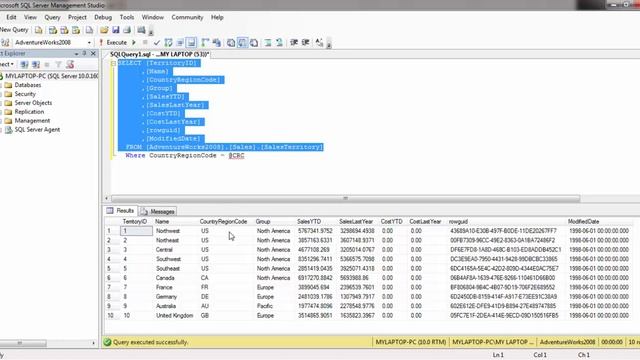Comment out the selected lines
Screen dimensions: 640x360
[268, 42]
